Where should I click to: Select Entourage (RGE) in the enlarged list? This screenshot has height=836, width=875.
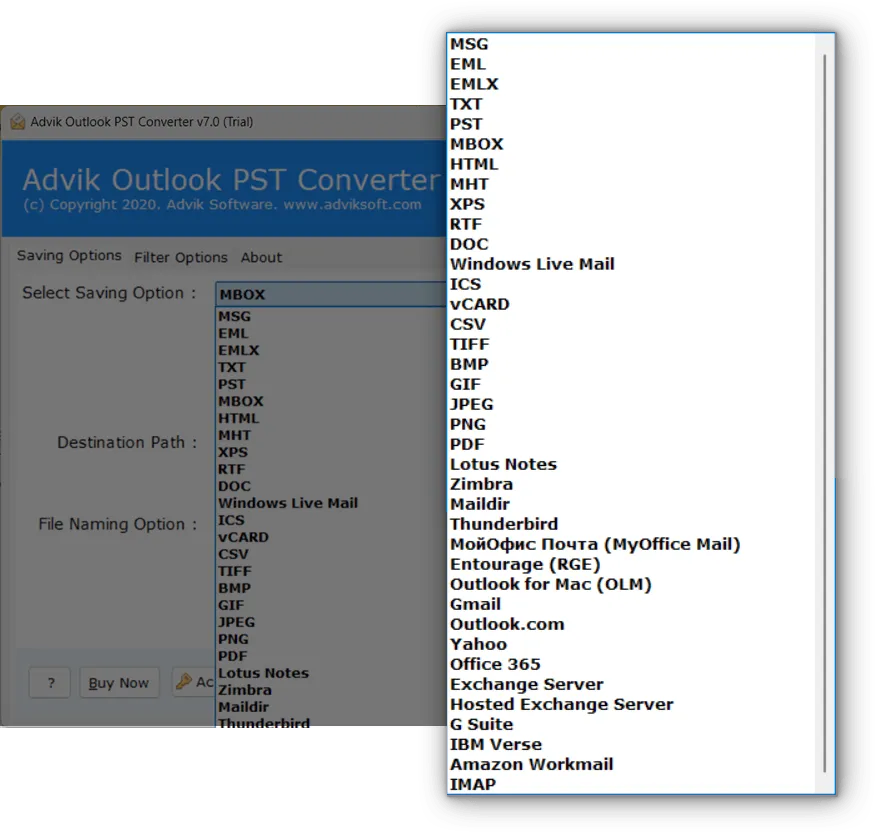pyautogui.click(x=525, y=564)
